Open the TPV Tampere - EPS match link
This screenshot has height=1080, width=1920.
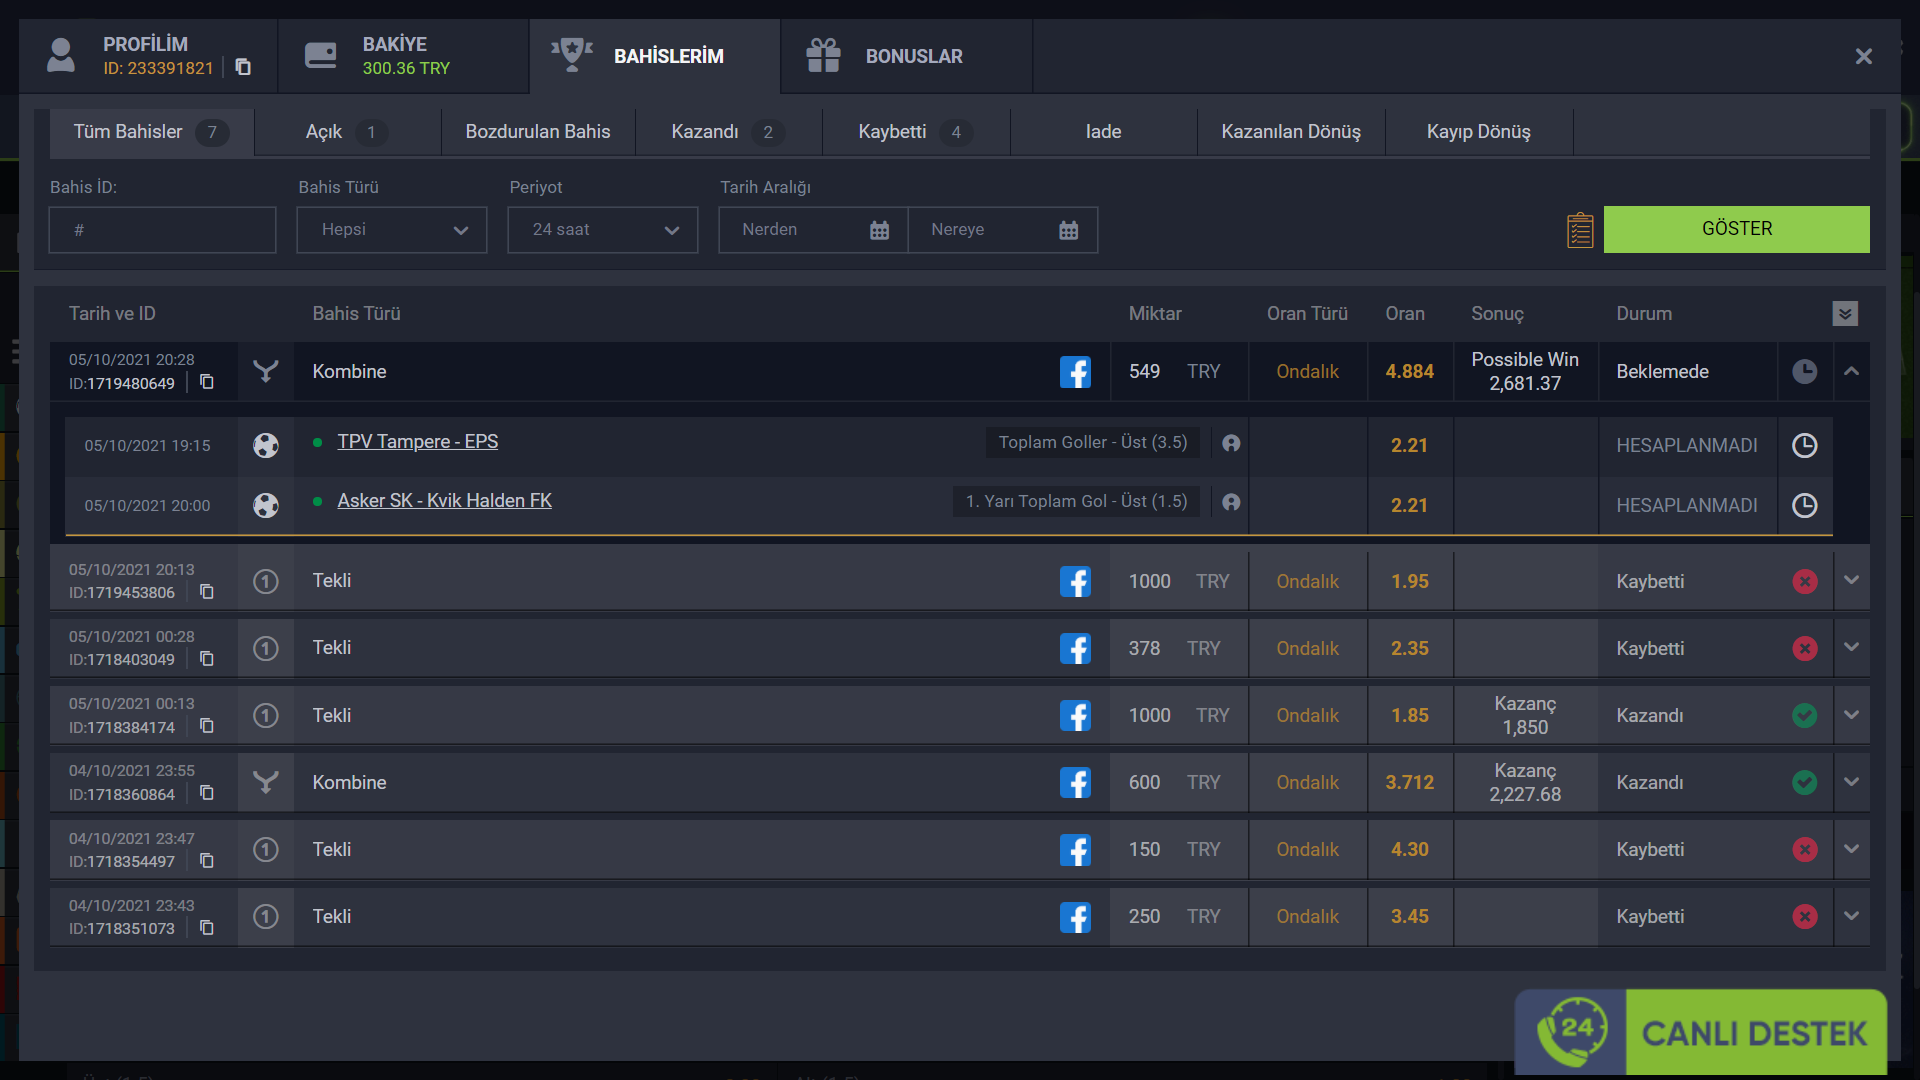[x=418, y=442]
